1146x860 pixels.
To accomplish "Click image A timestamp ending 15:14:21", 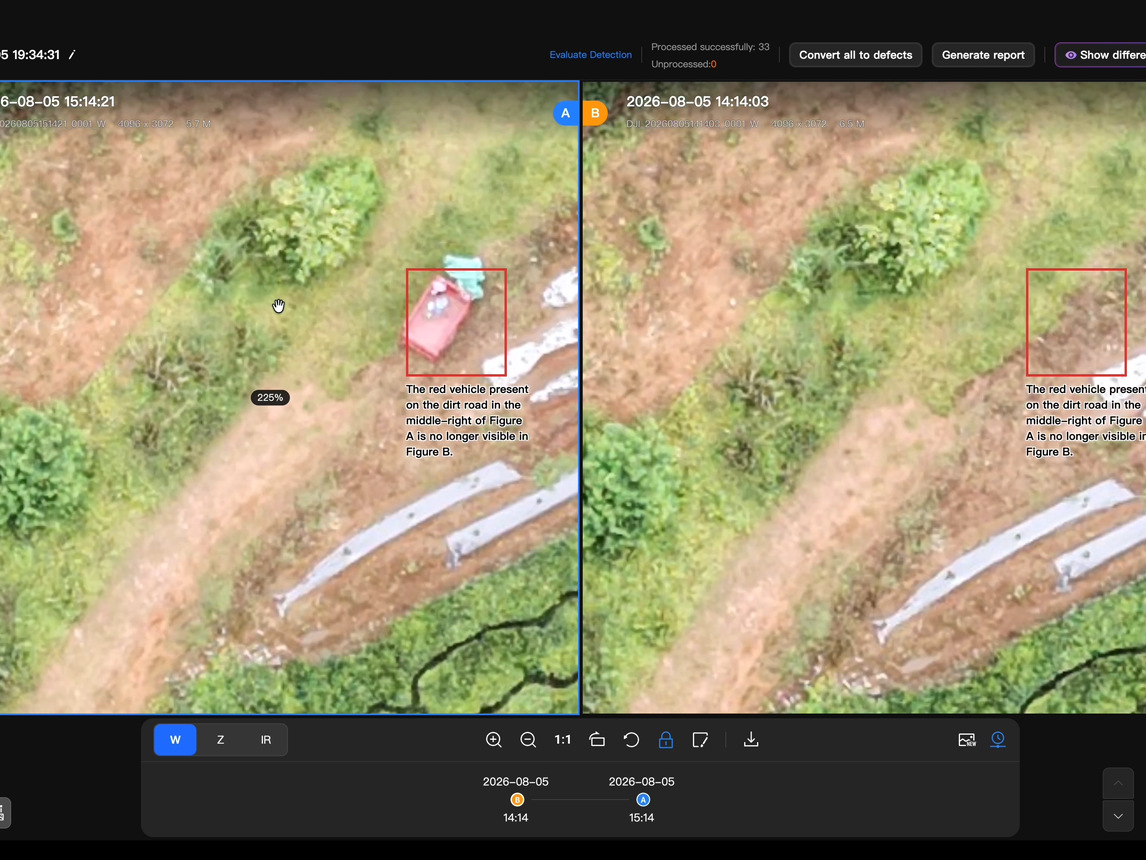I will coord(58,102).
